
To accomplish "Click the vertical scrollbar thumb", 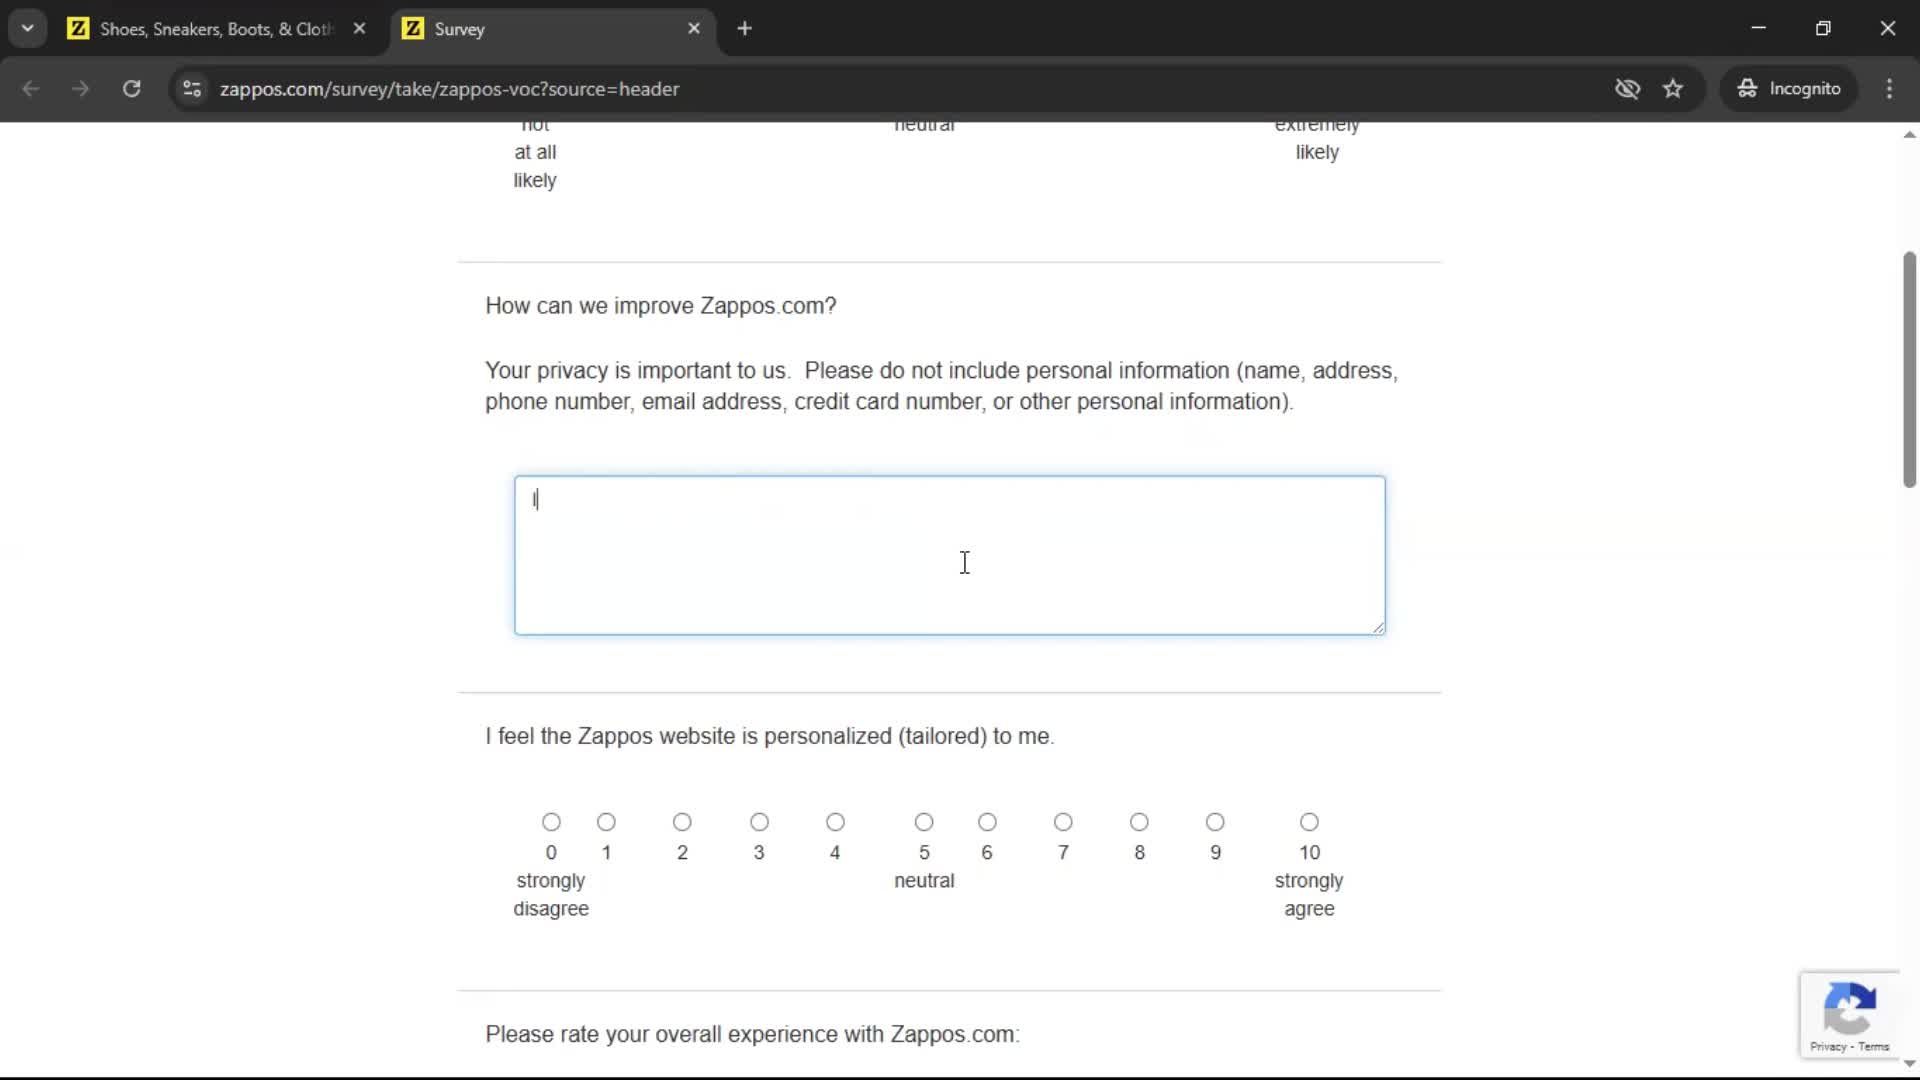I will (x=1909, y=370).
